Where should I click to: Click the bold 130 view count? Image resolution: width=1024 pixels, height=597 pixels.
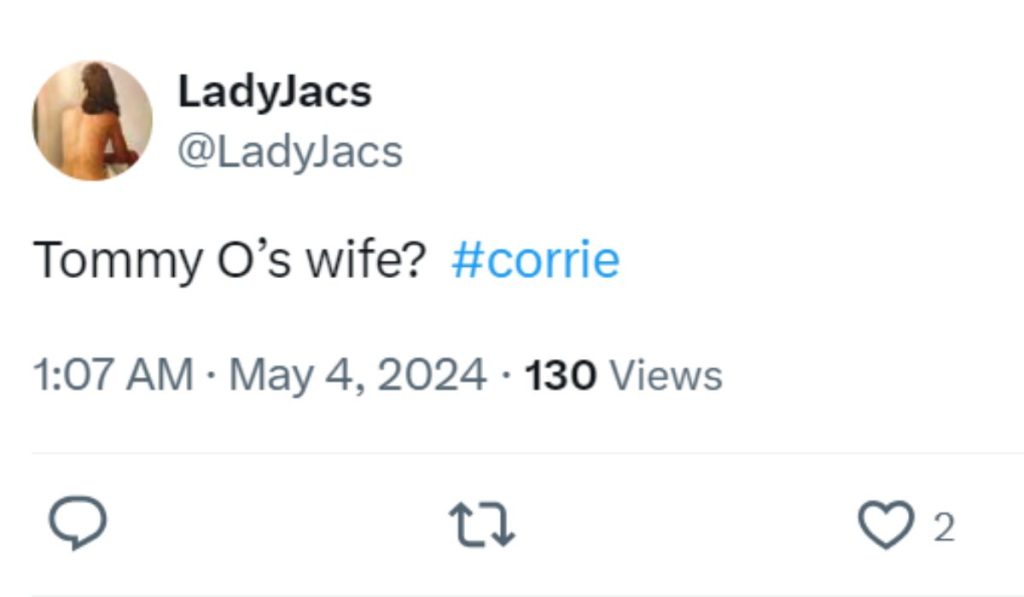click(560, 376)
